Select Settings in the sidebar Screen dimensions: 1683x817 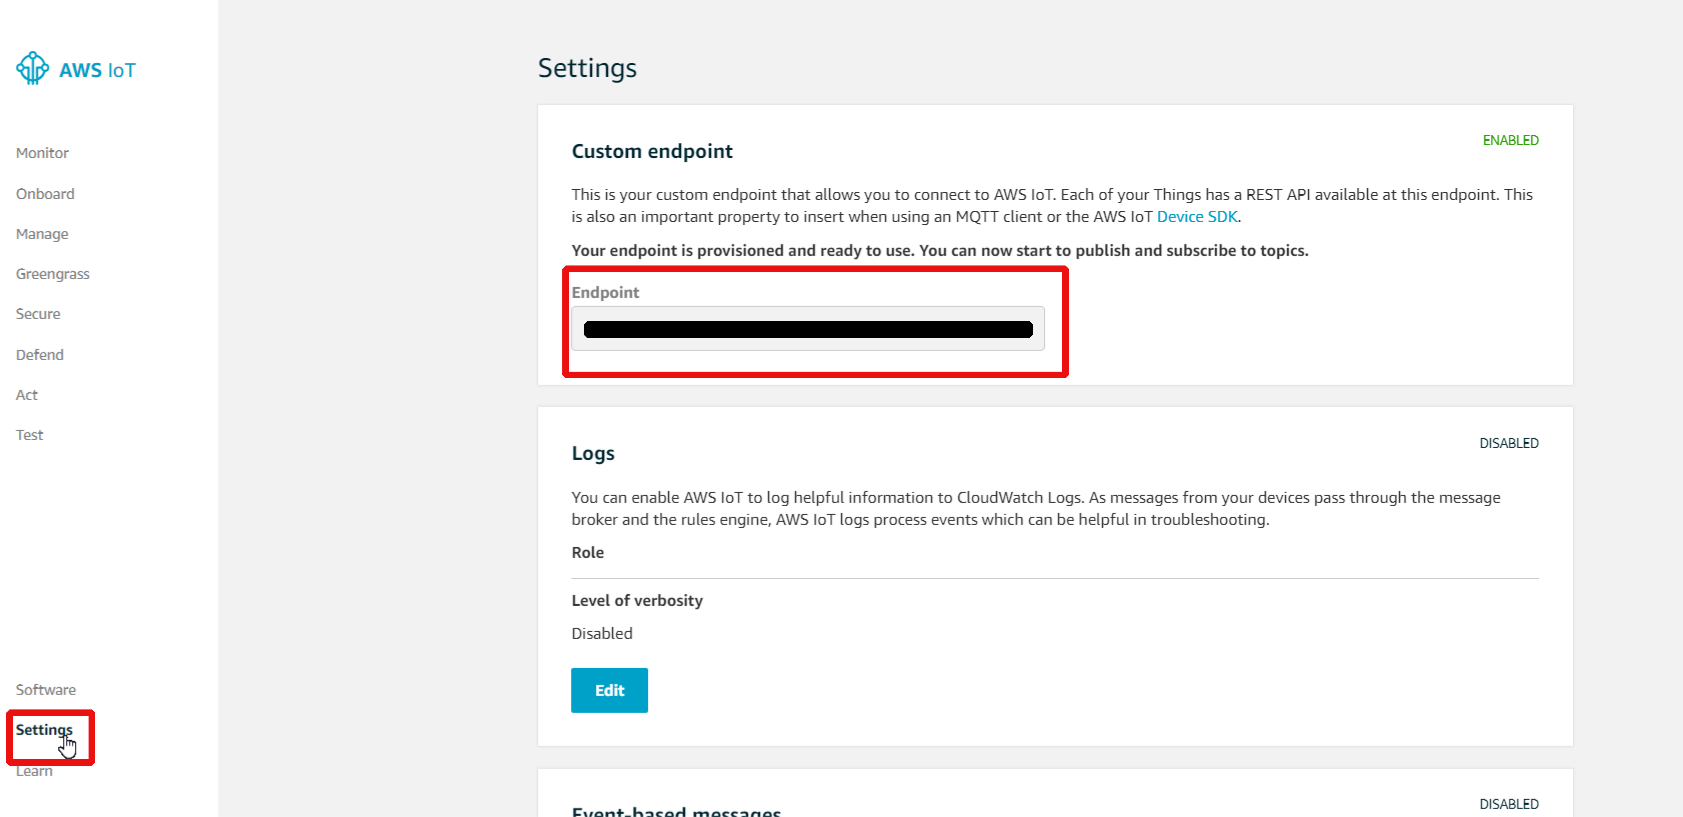tap(44, 730)
